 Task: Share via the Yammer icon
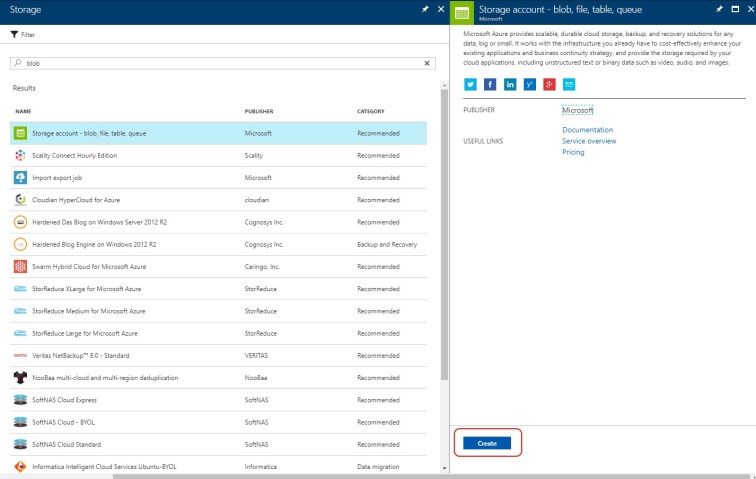pyautogui.click(x=529, y=84)
